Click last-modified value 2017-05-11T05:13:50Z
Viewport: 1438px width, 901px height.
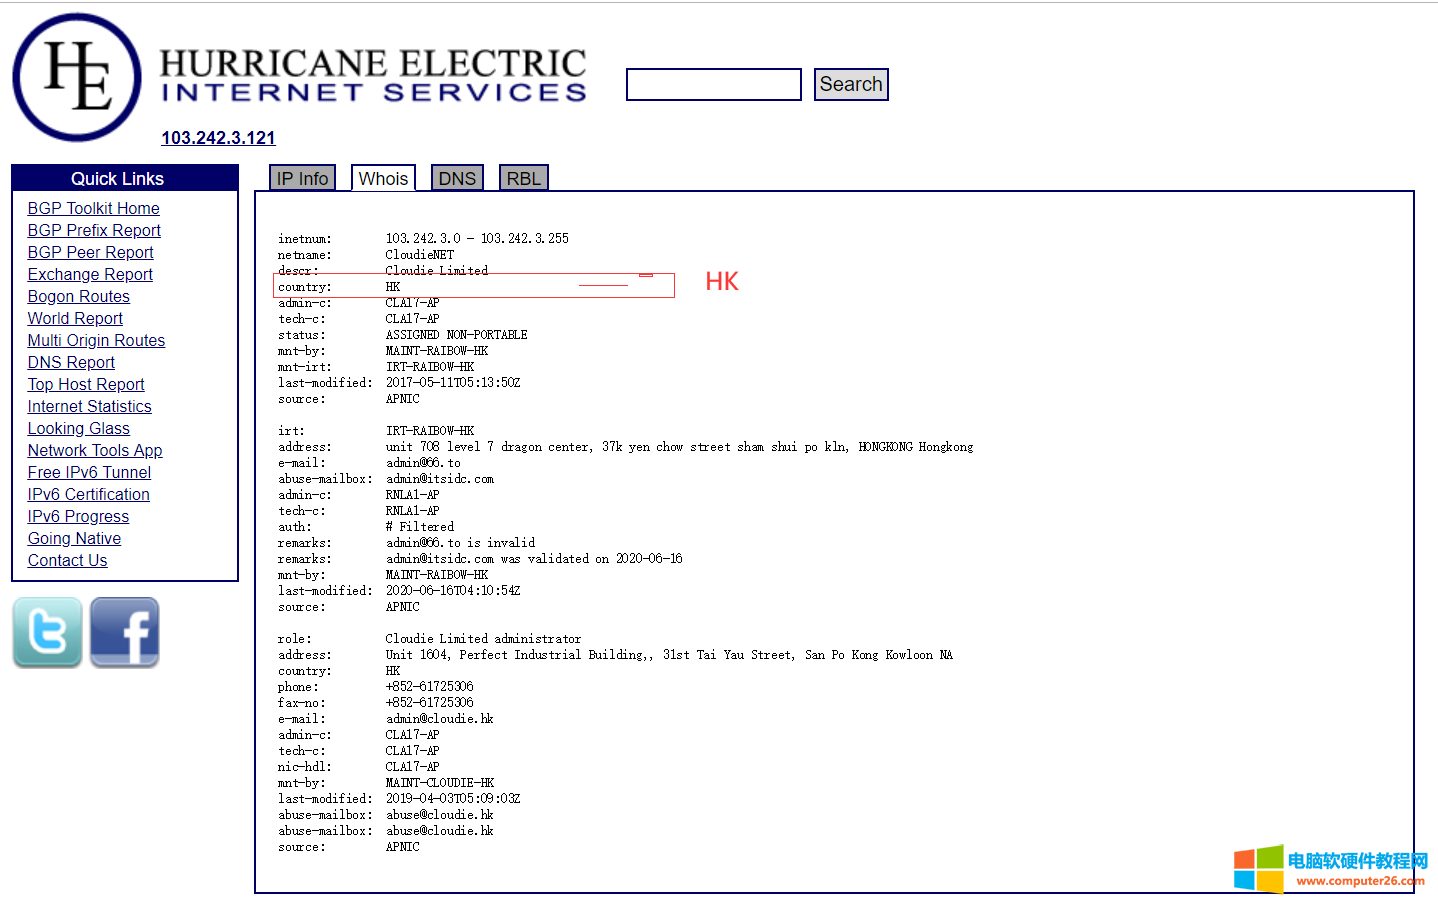(453, 383)
